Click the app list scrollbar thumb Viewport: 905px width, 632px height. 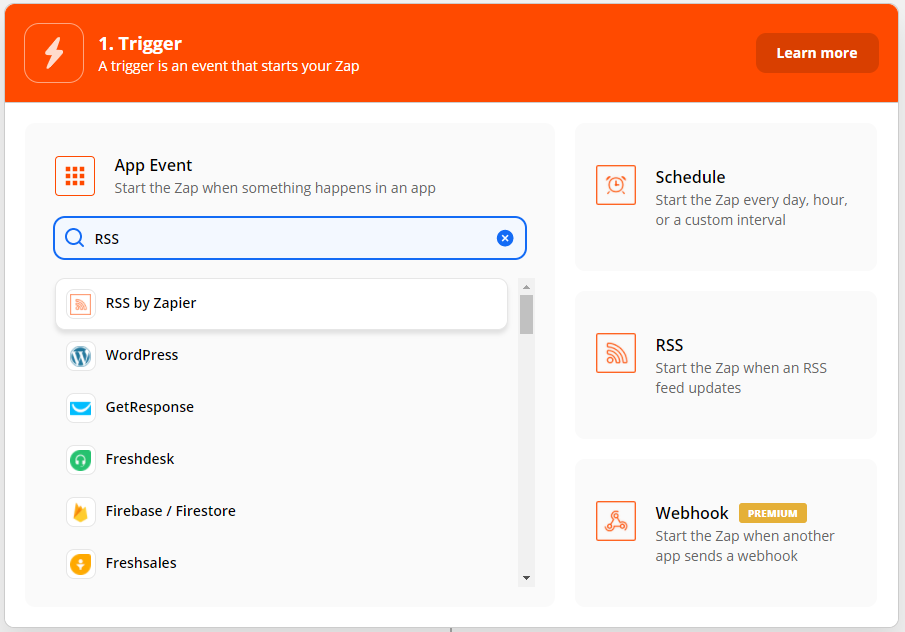click(x=526, y=315)
